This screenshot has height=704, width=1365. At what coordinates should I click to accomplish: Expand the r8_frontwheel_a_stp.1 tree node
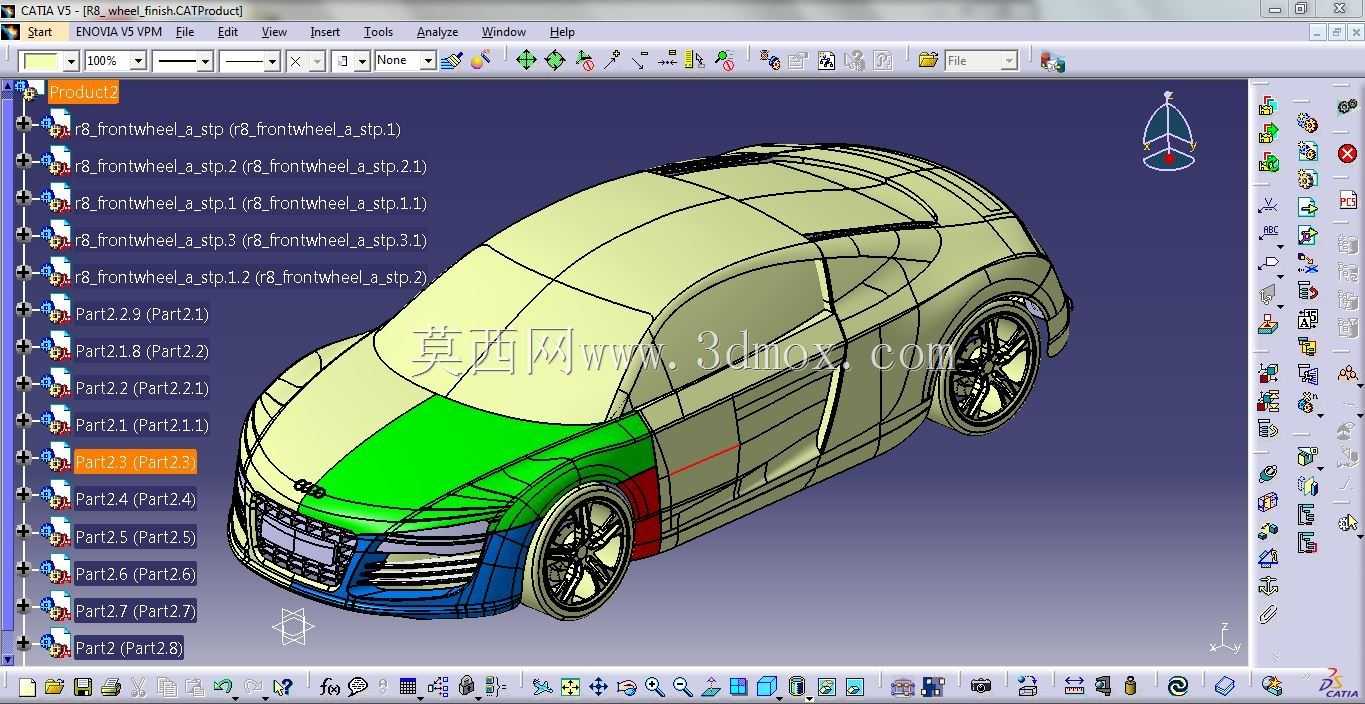(23, 198)
